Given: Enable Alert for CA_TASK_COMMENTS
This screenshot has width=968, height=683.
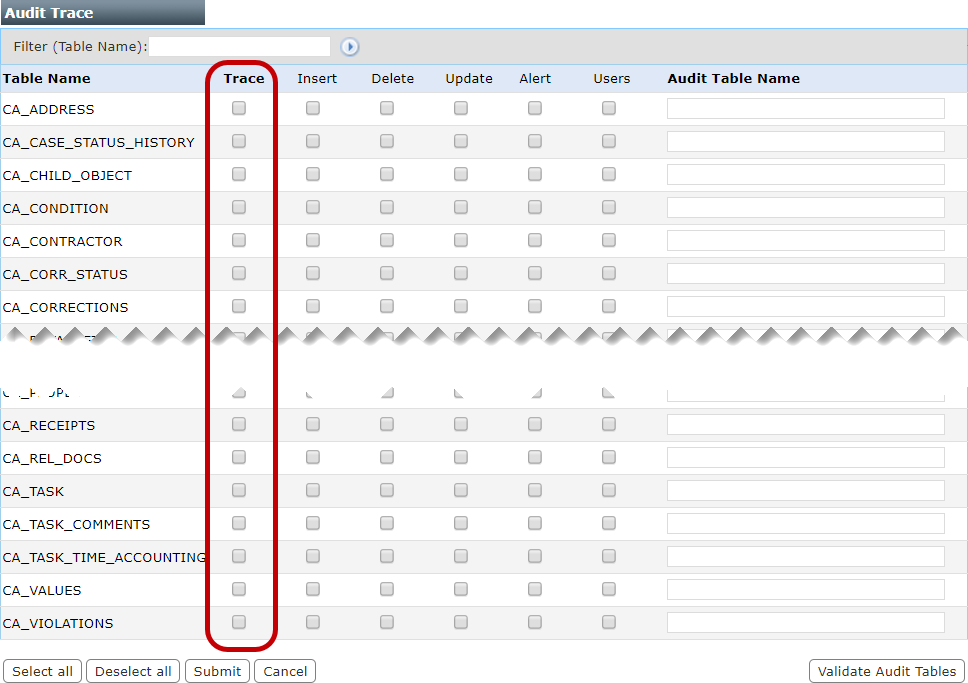Looking at the screenshot, I should (x=535, y=524).
